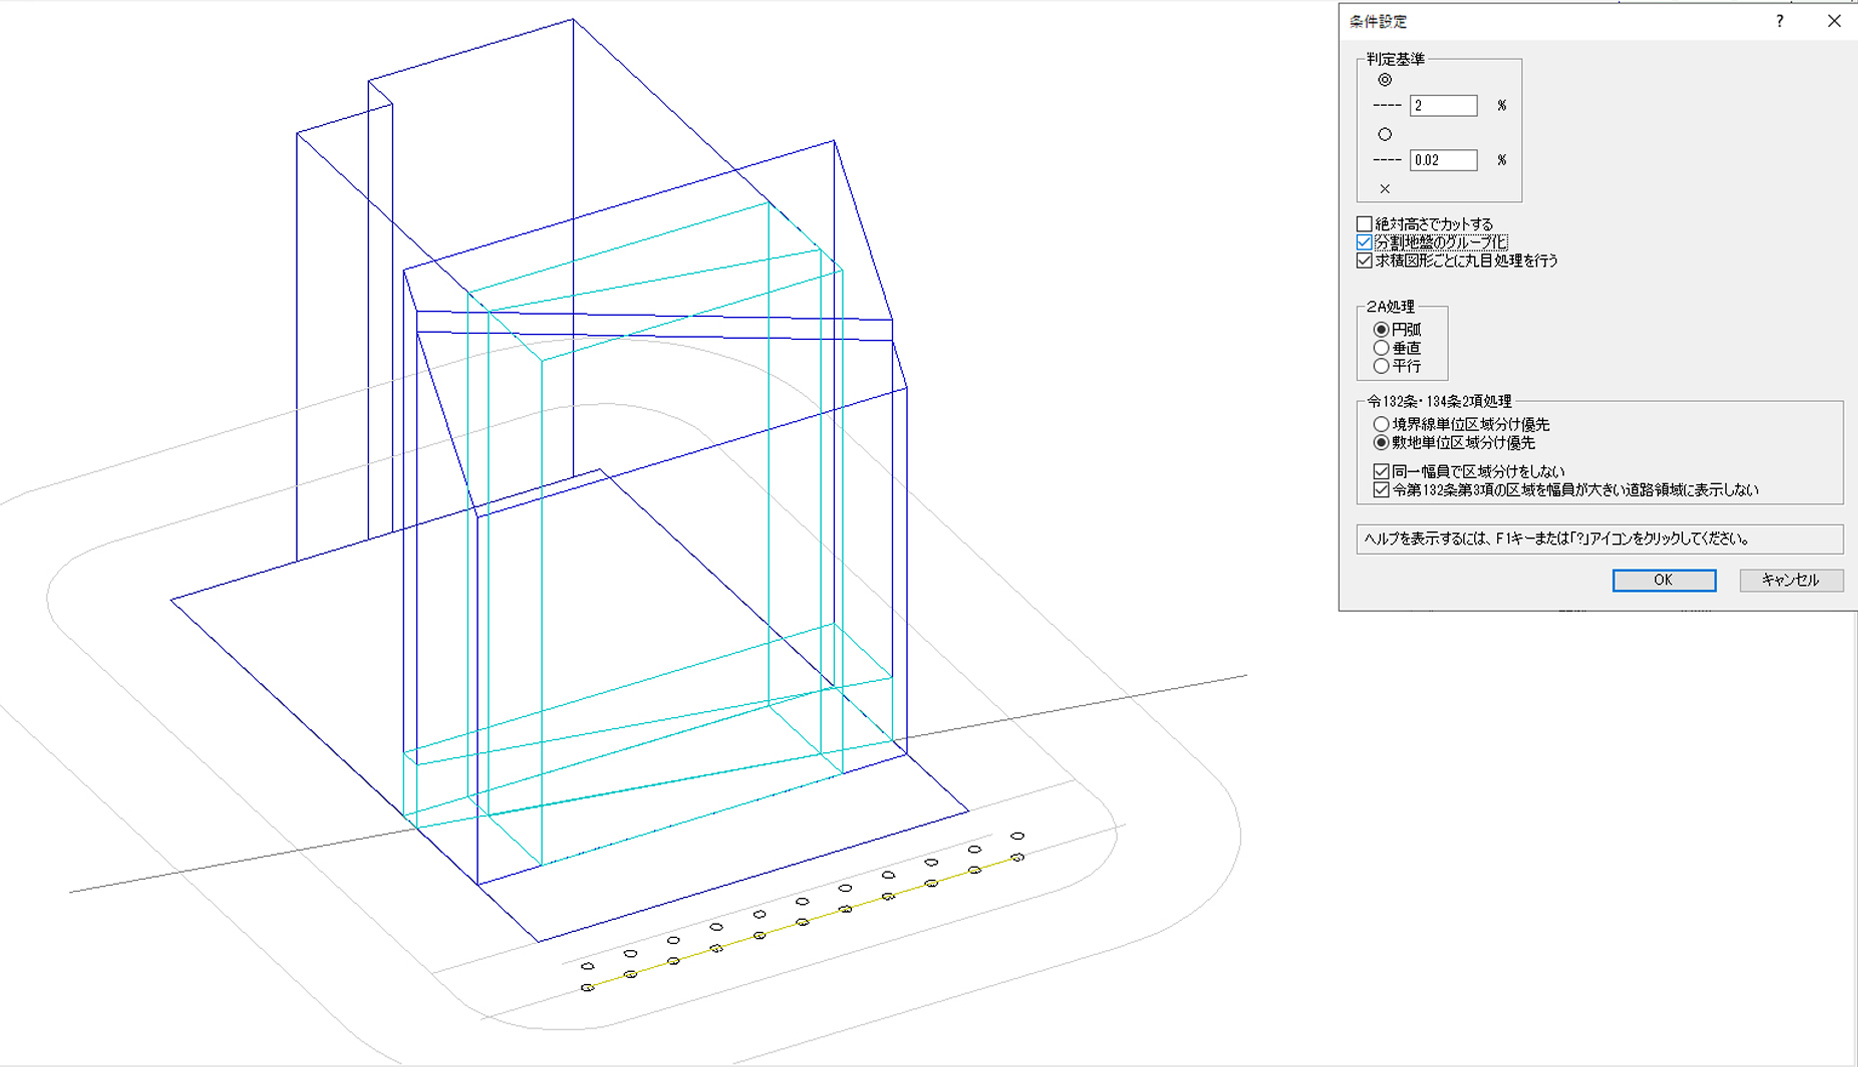Click the 令132条・134条2項処理 group label

[x=1439, y=401]
